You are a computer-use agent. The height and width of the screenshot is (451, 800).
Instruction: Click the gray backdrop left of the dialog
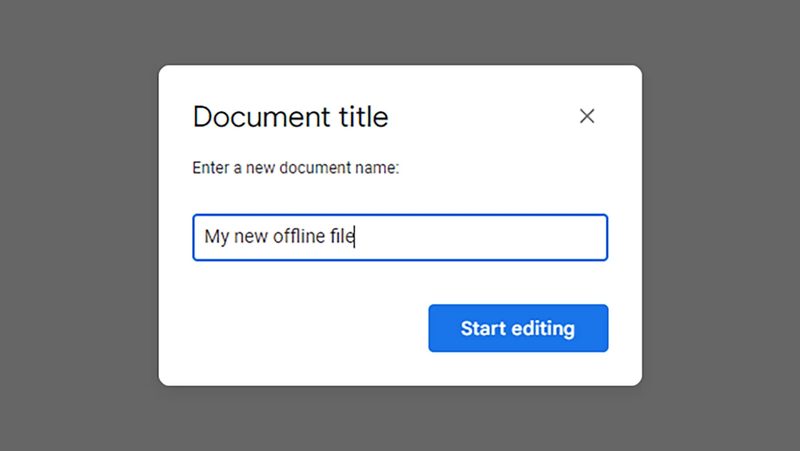click(x=80, y=225)
